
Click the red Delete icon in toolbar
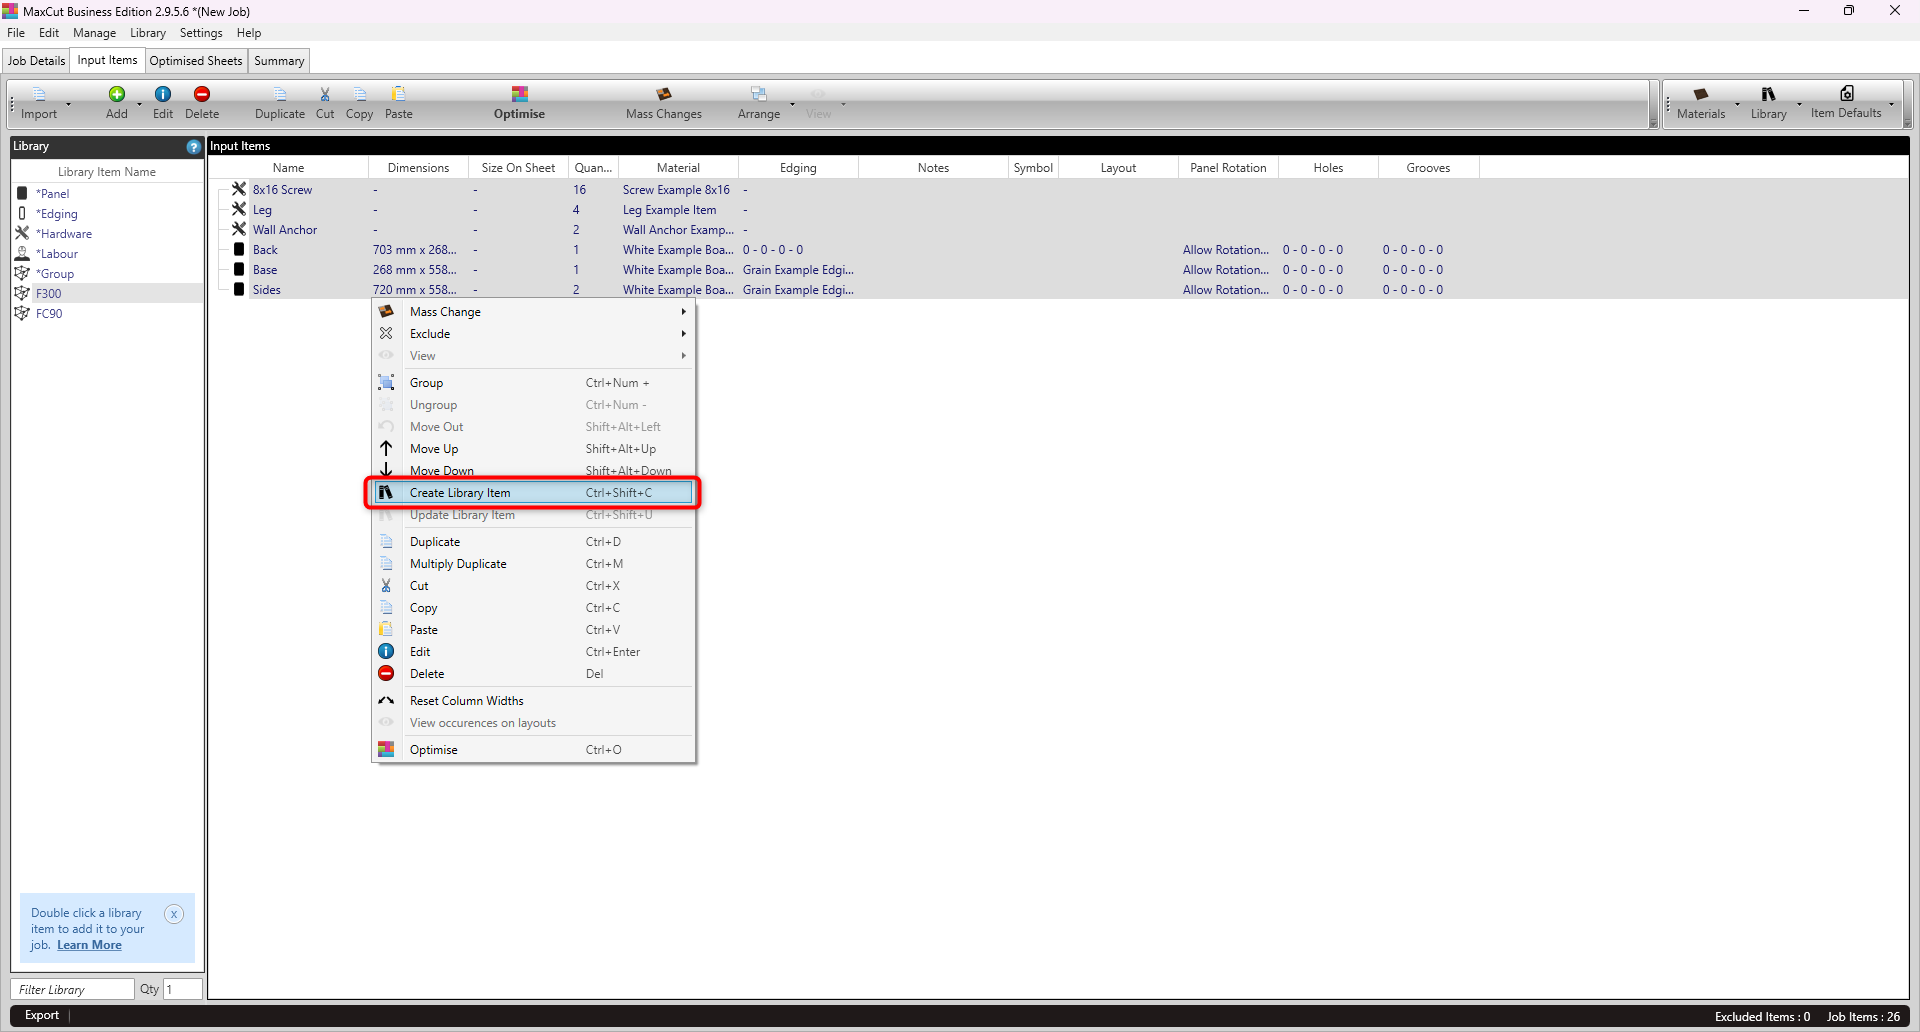[x=202, y=94]
